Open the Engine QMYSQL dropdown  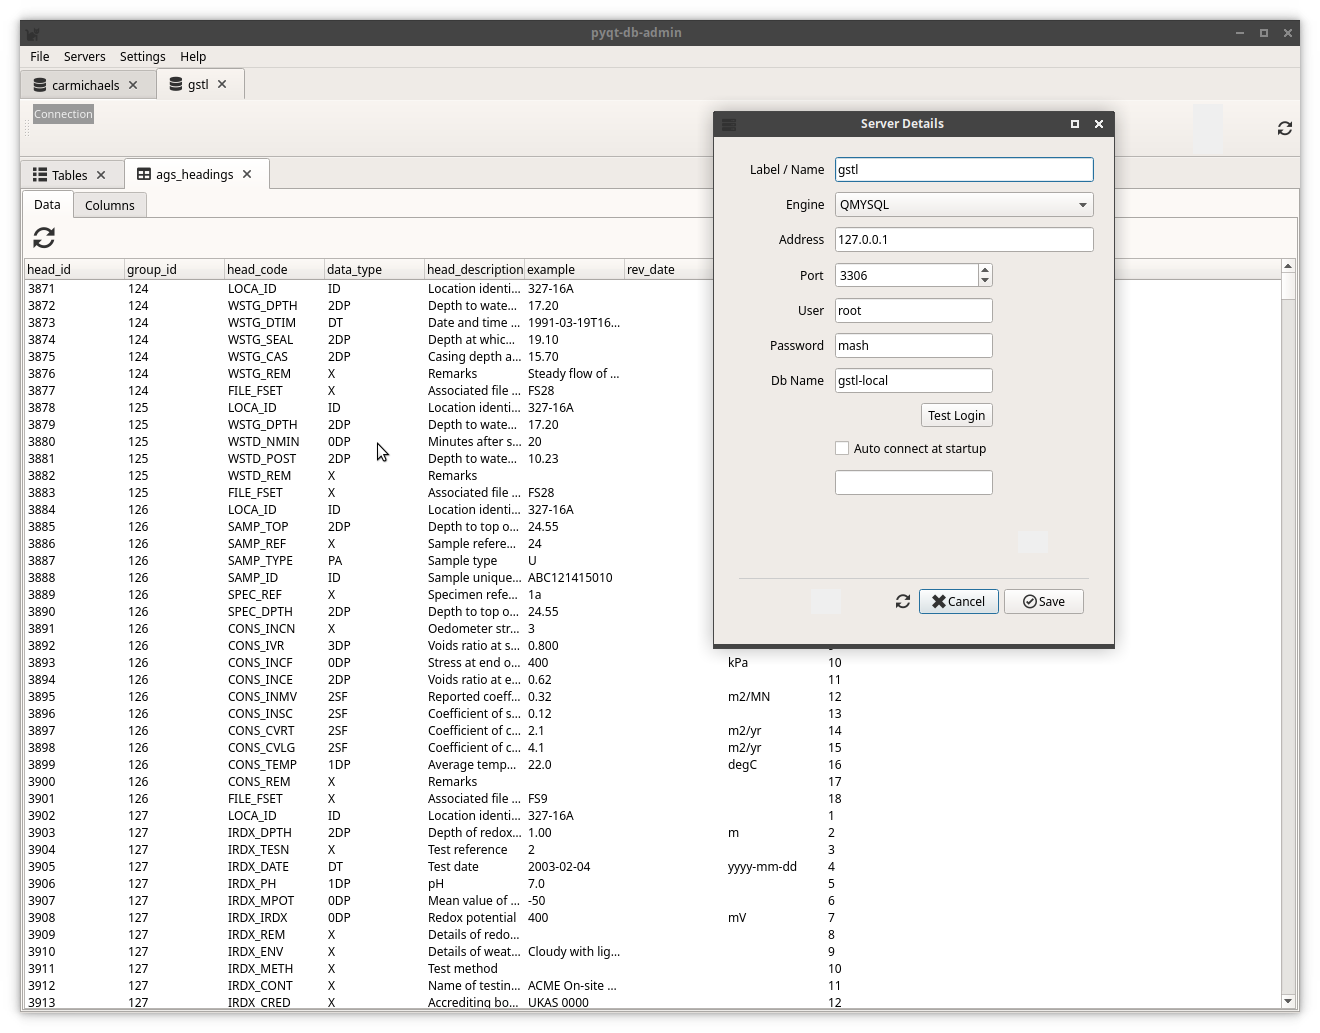(964, 205)
